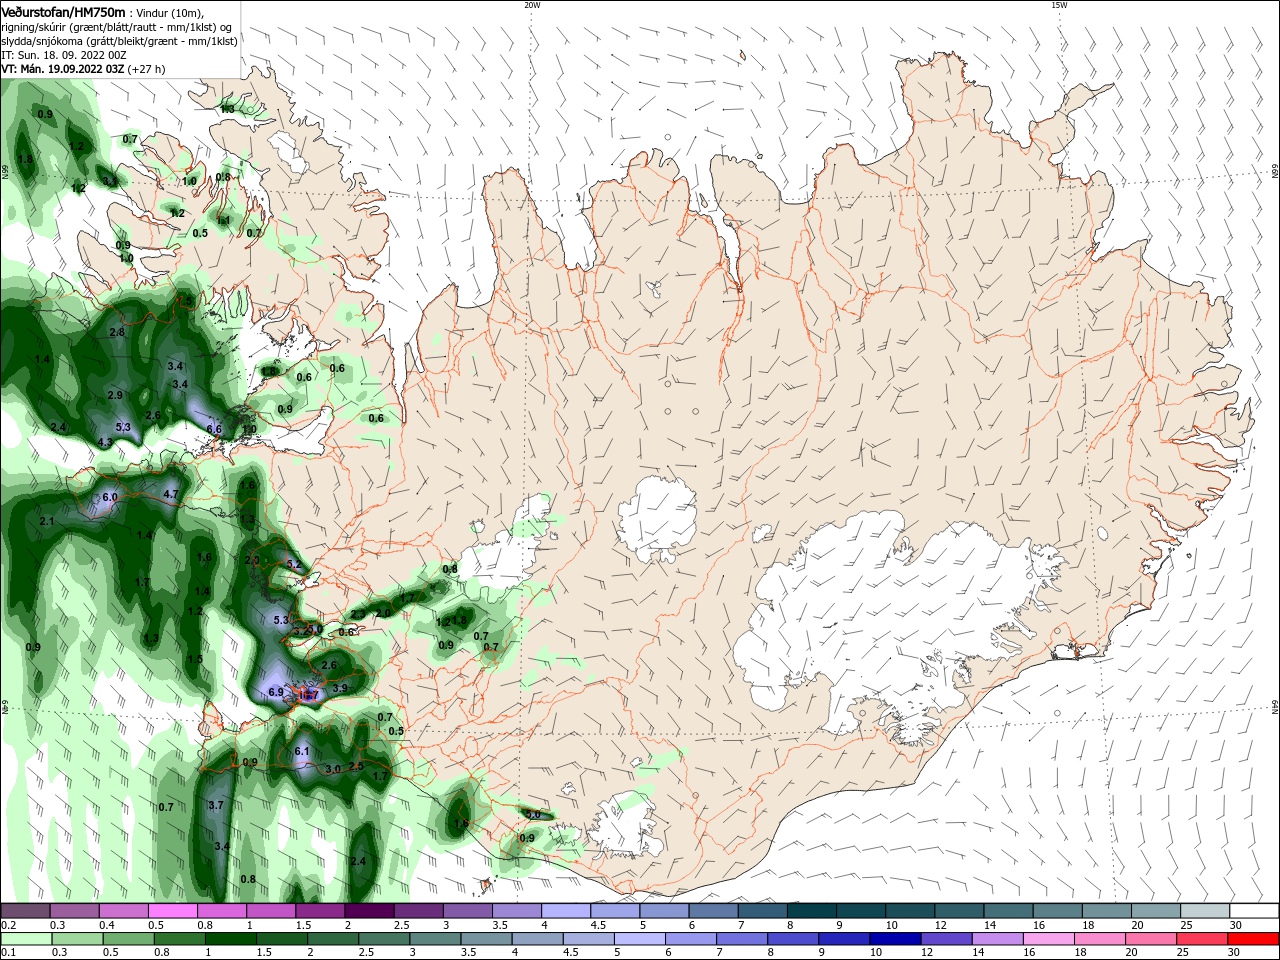Click the '20W' longitude label
This screenshot has height=960, width=1280.
(532, 5)
